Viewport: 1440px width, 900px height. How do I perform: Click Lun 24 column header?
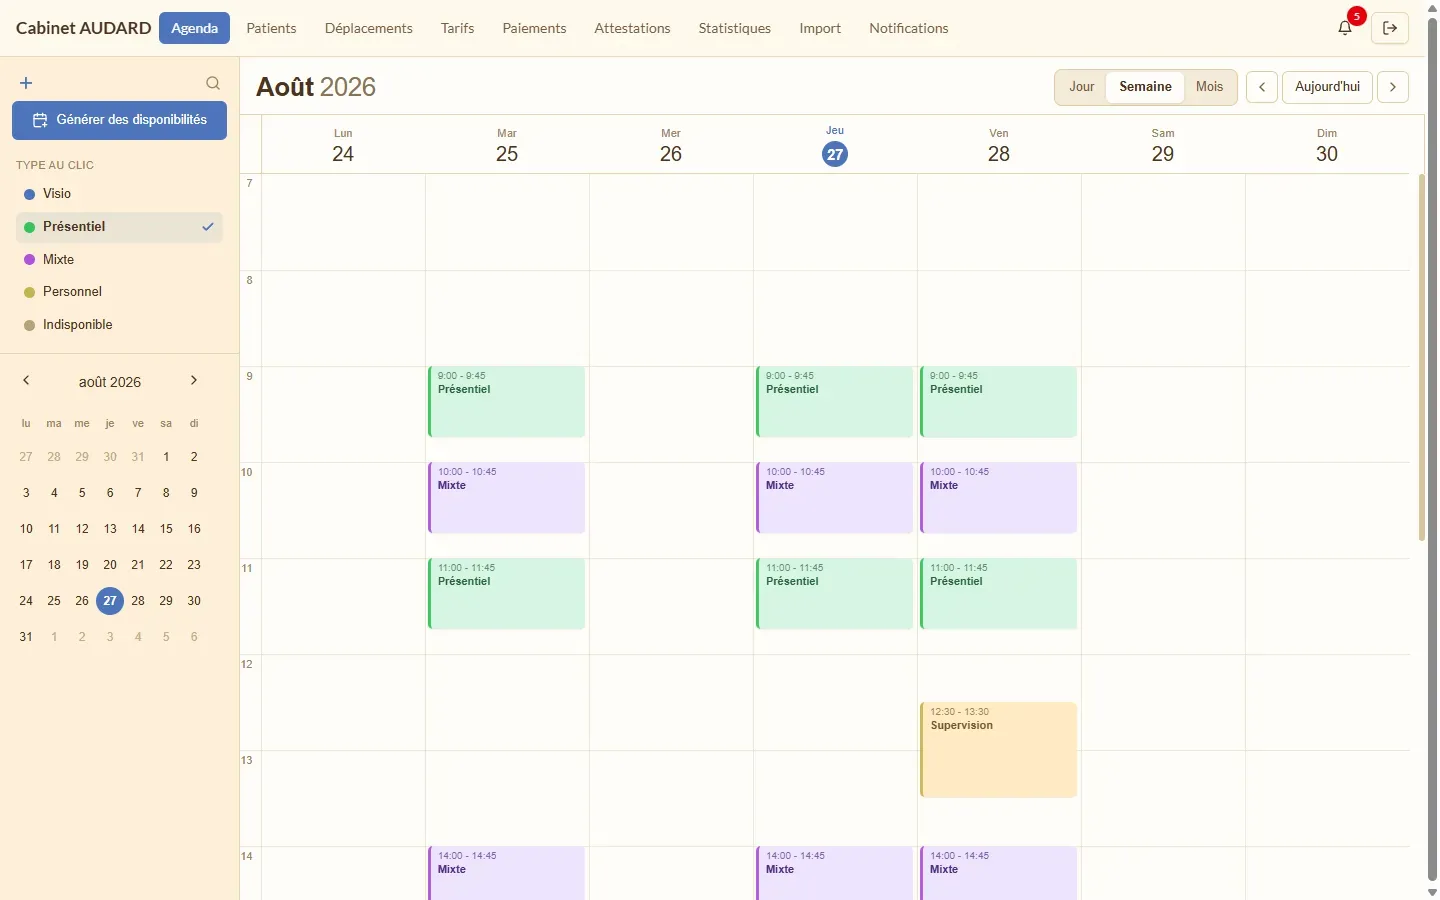(x=343, y=146)
